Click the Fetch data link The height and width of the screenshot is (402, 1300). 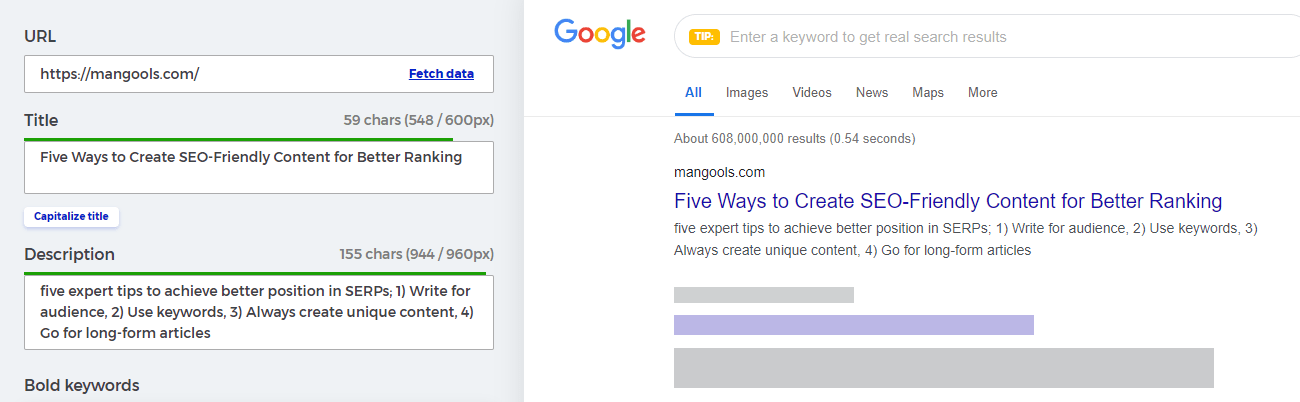pos(441,74)
